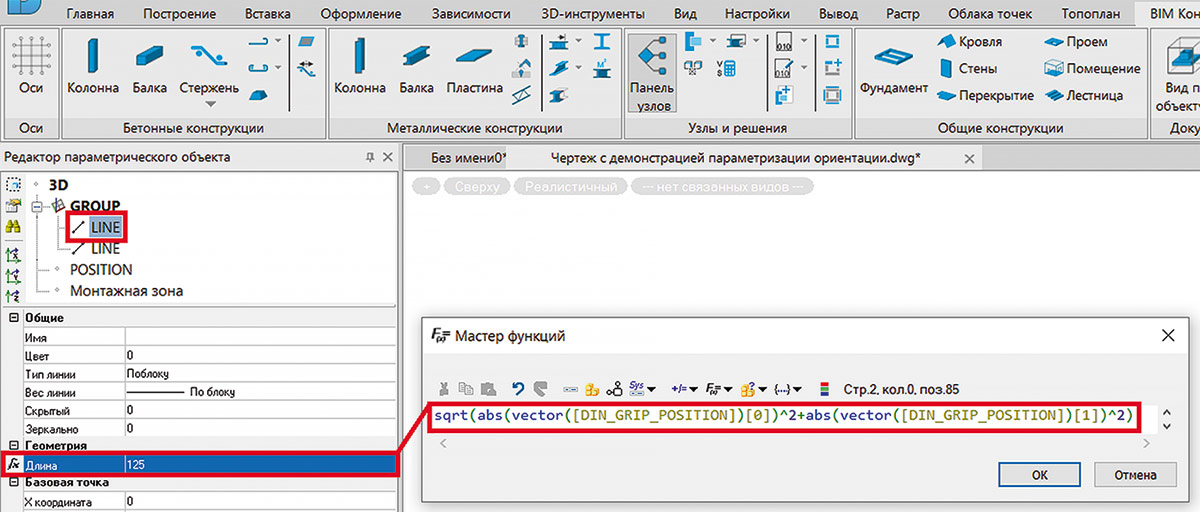Screen dimensions: 1200x512
Task: Click the Имя property value field
Action: point(261,337)
